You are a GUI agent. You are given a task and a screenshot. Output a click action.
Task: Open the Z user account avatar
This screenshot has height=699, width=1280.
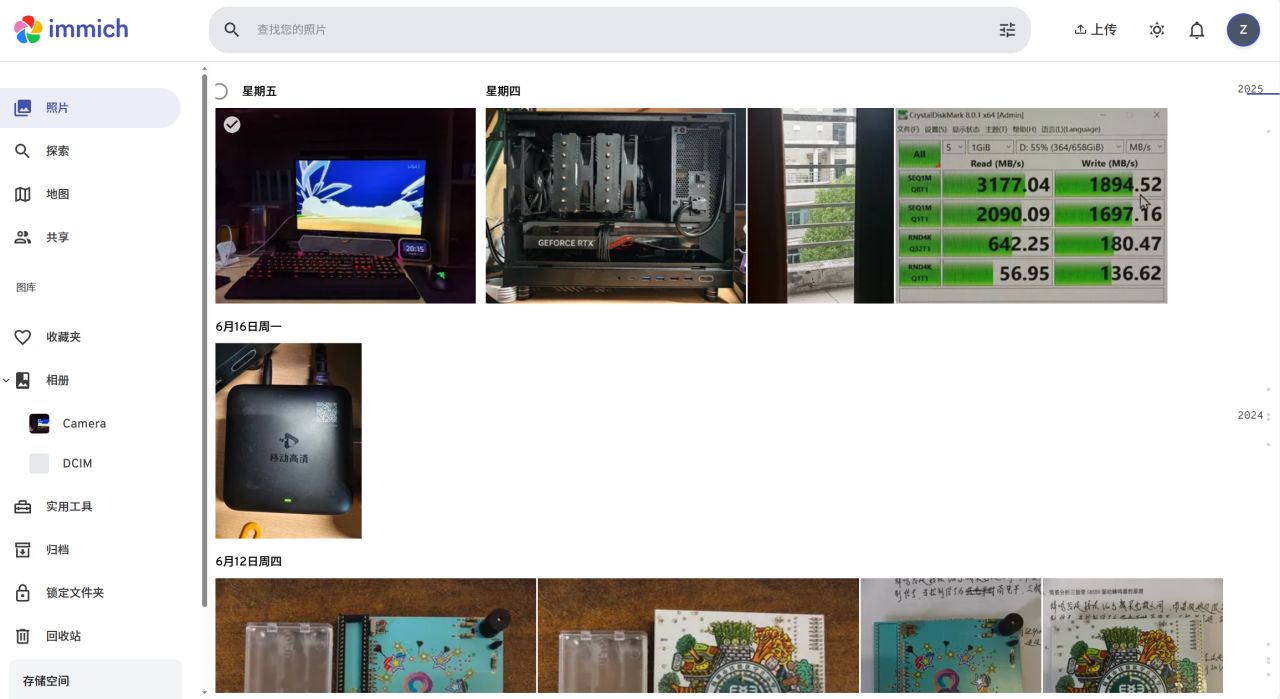[x=1243, y=30]
